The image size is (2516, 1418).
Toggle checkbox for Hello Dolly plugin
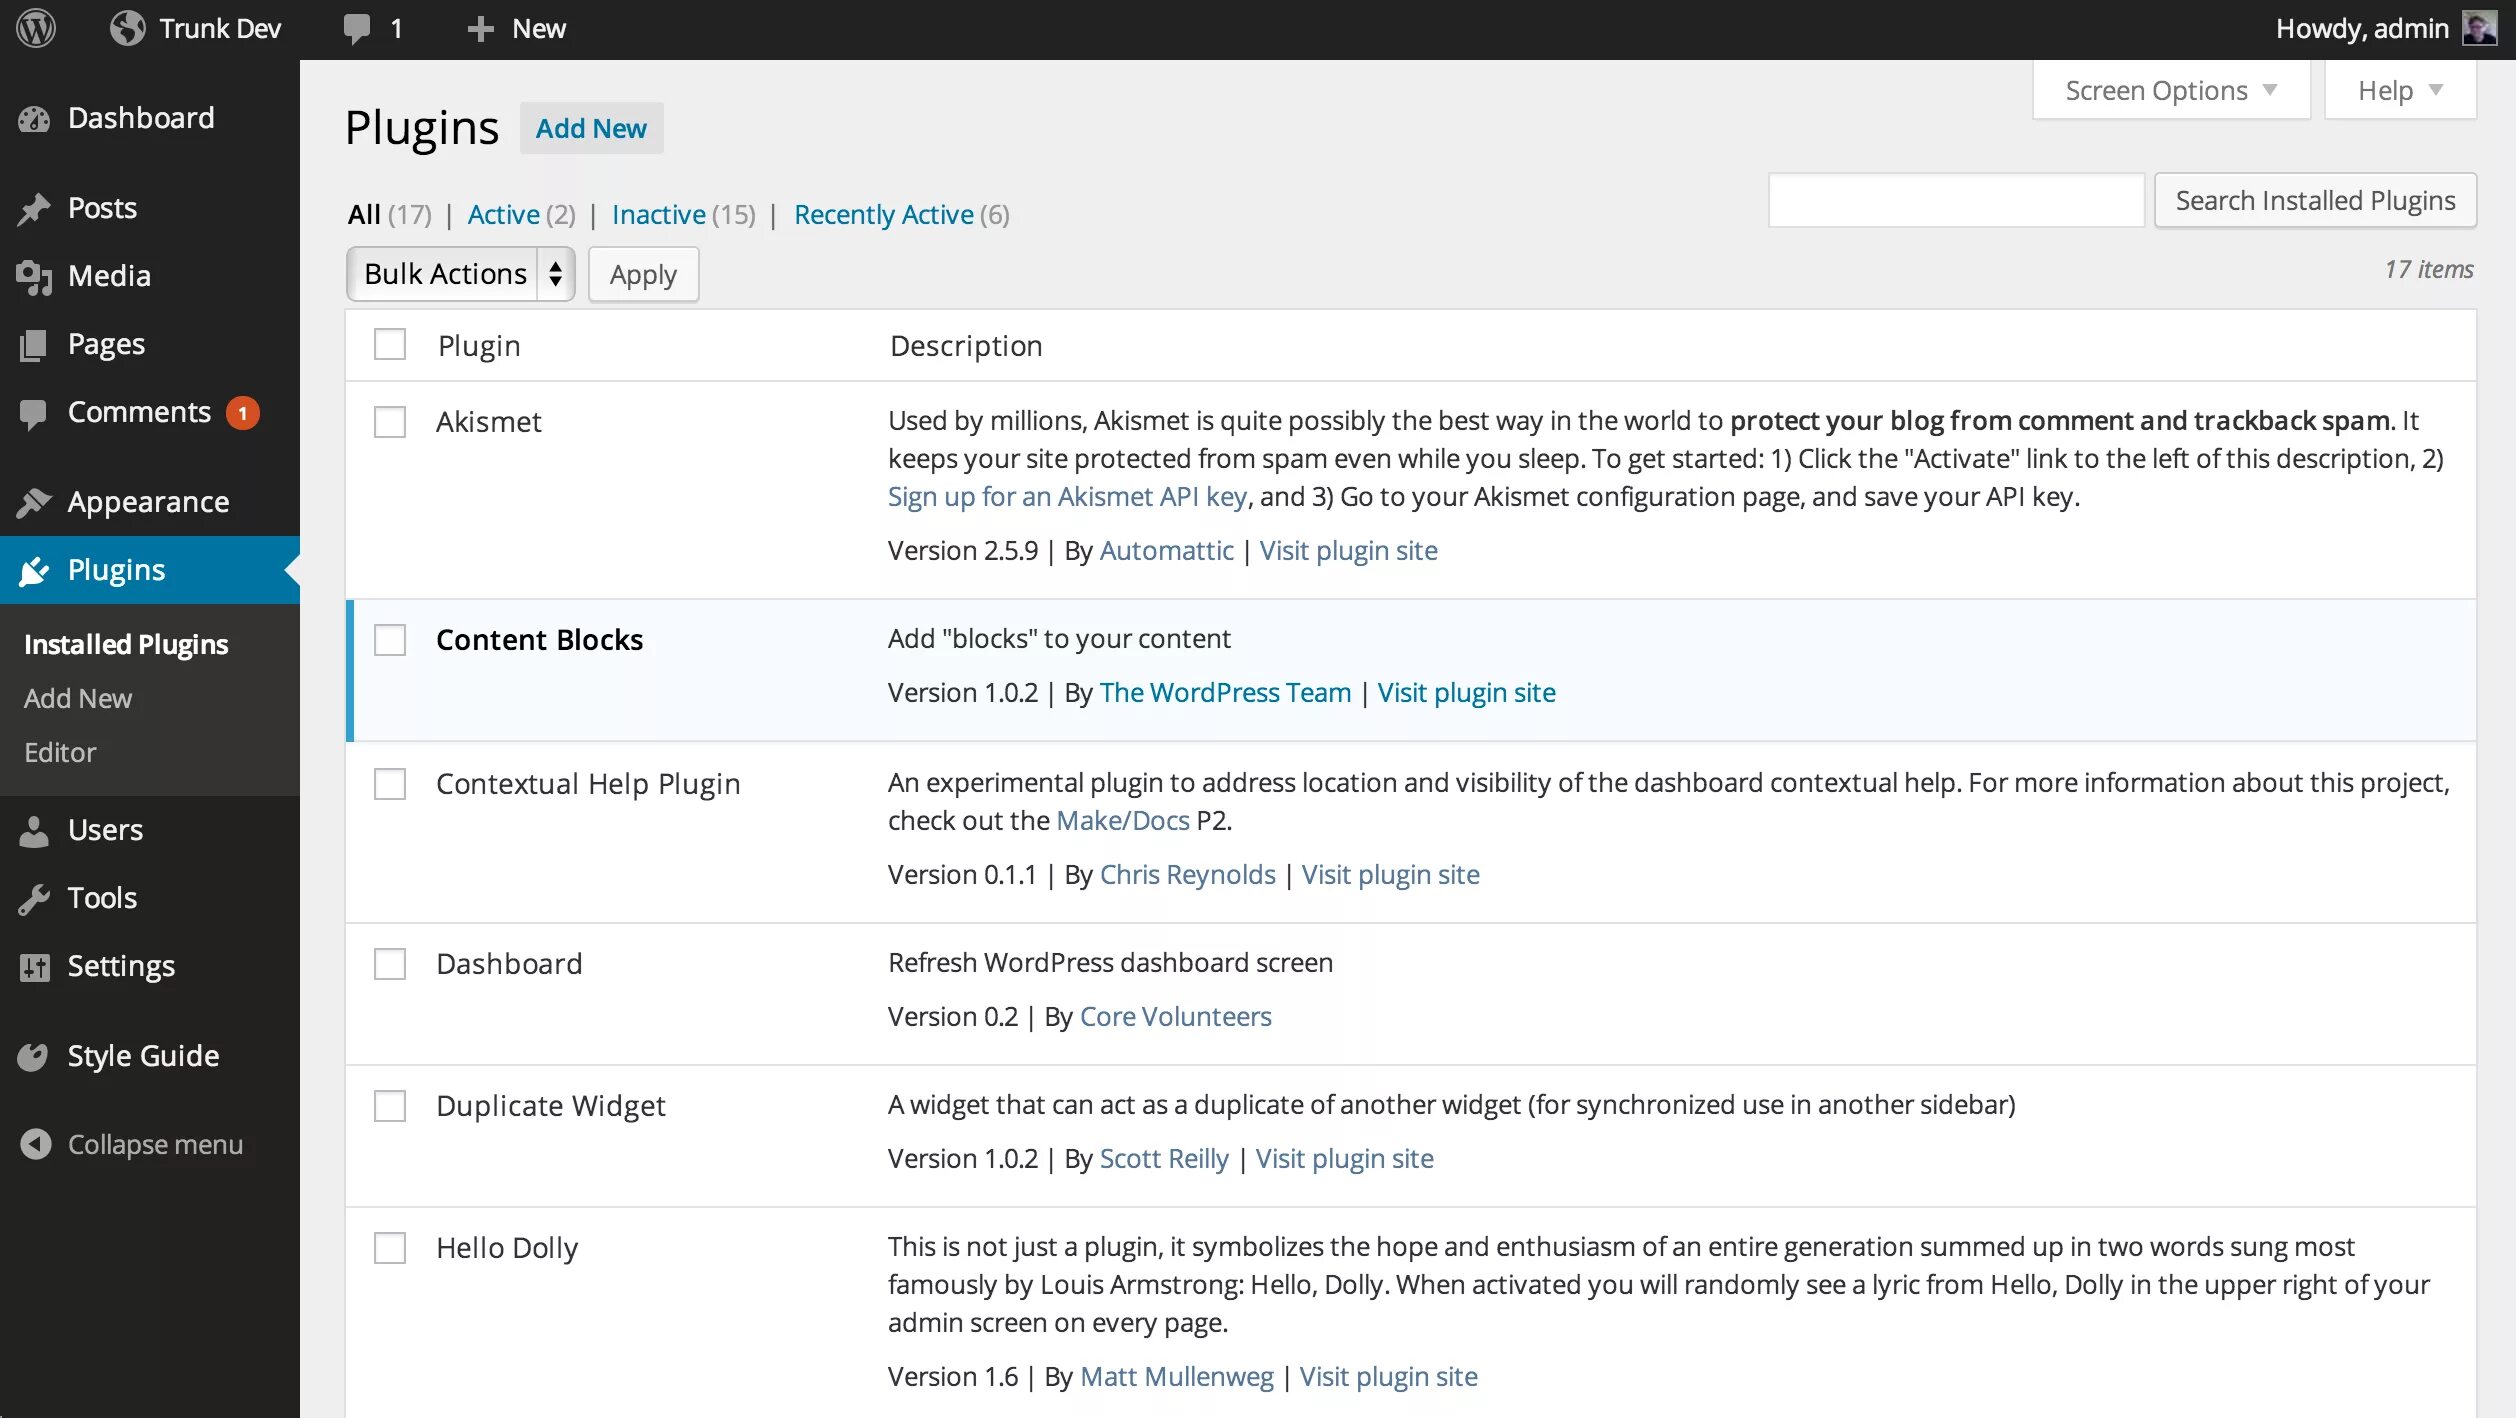click(391, 1247)
